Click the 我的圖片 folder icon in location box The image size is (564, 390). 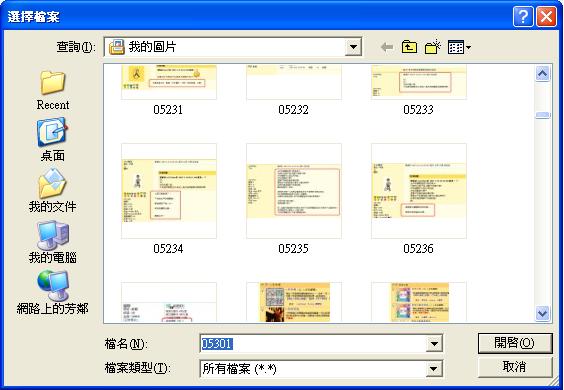(117, 47)
